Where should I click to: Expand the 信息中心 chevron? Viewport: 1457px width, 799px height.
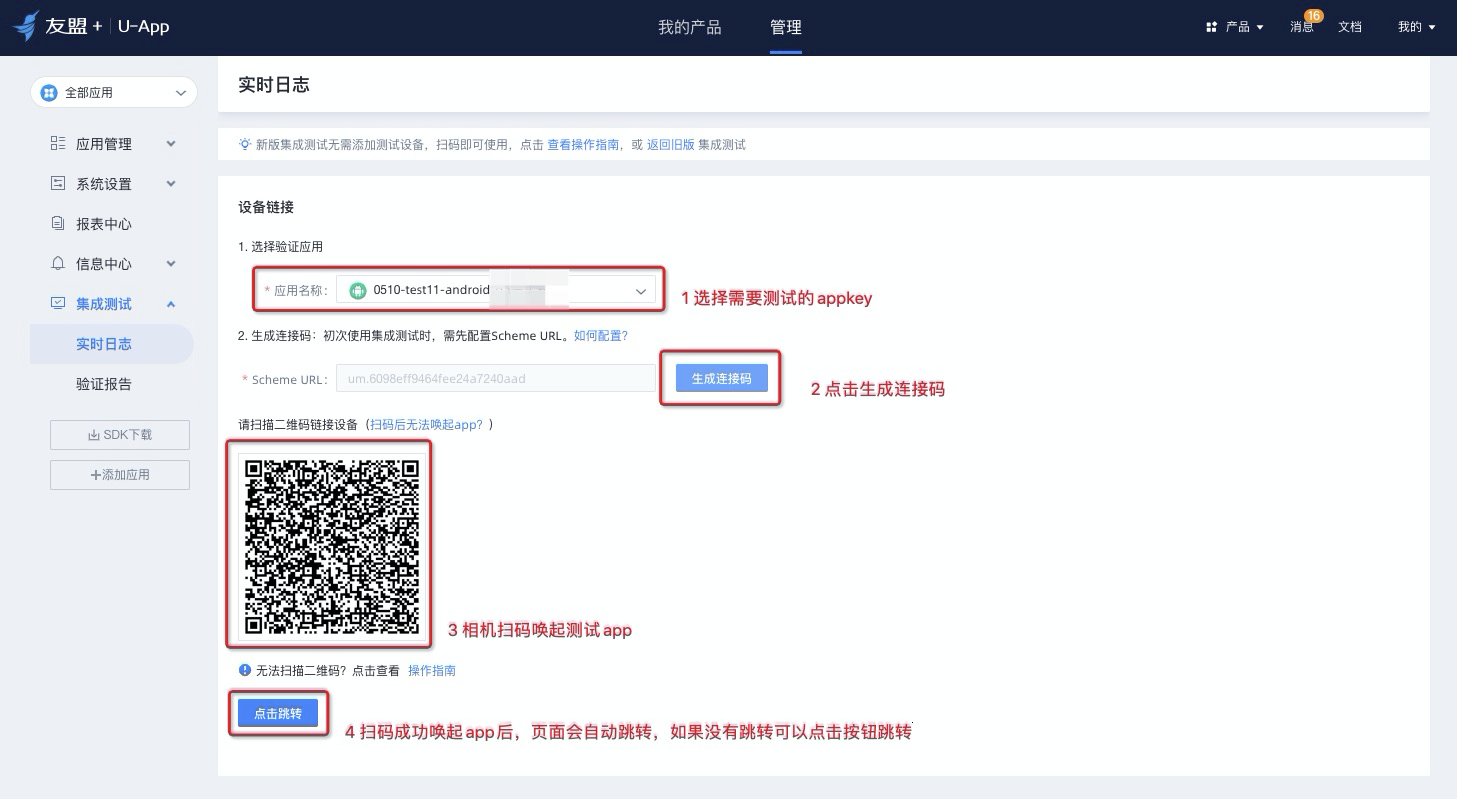pyautogui.click(x=171, y=264)
